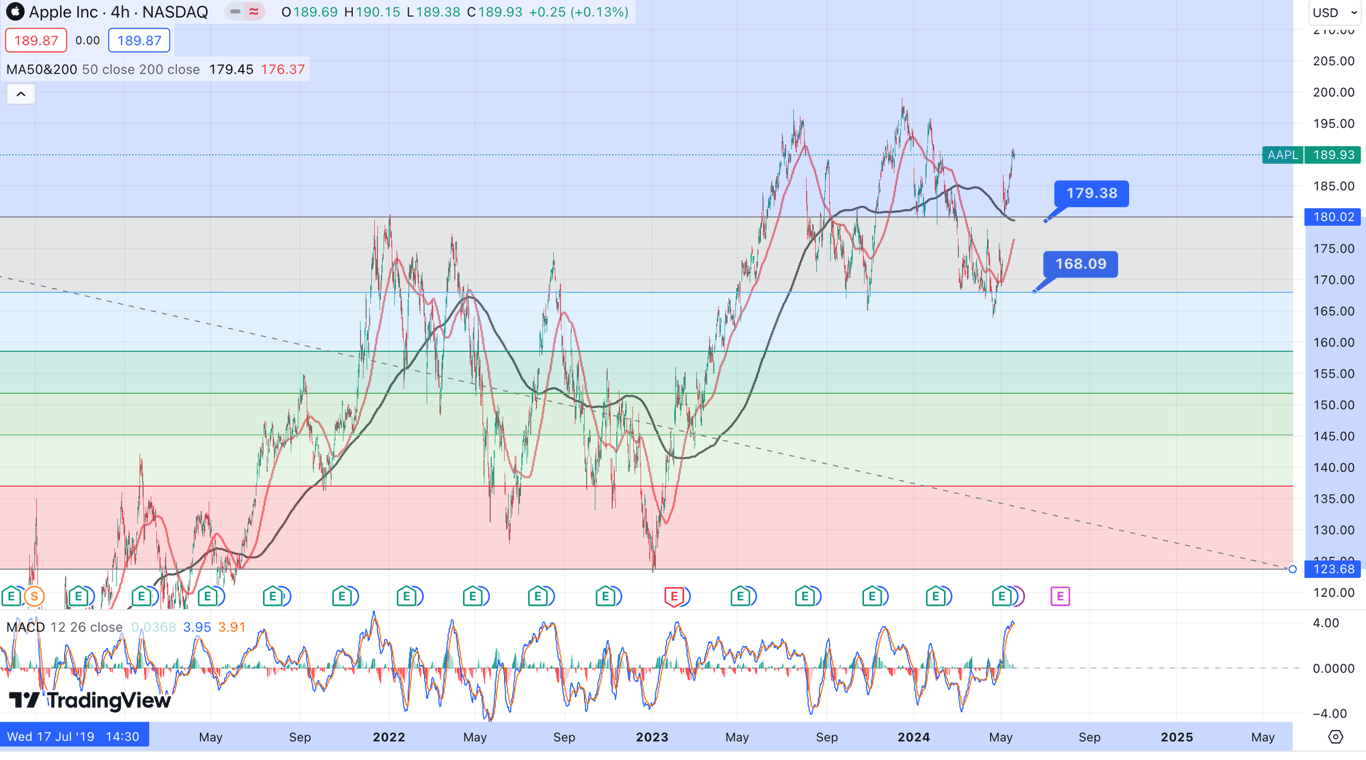This screenshot has height=760, width=1366.
Task: Click the Apple logo symbol icon
Action: 15,12
